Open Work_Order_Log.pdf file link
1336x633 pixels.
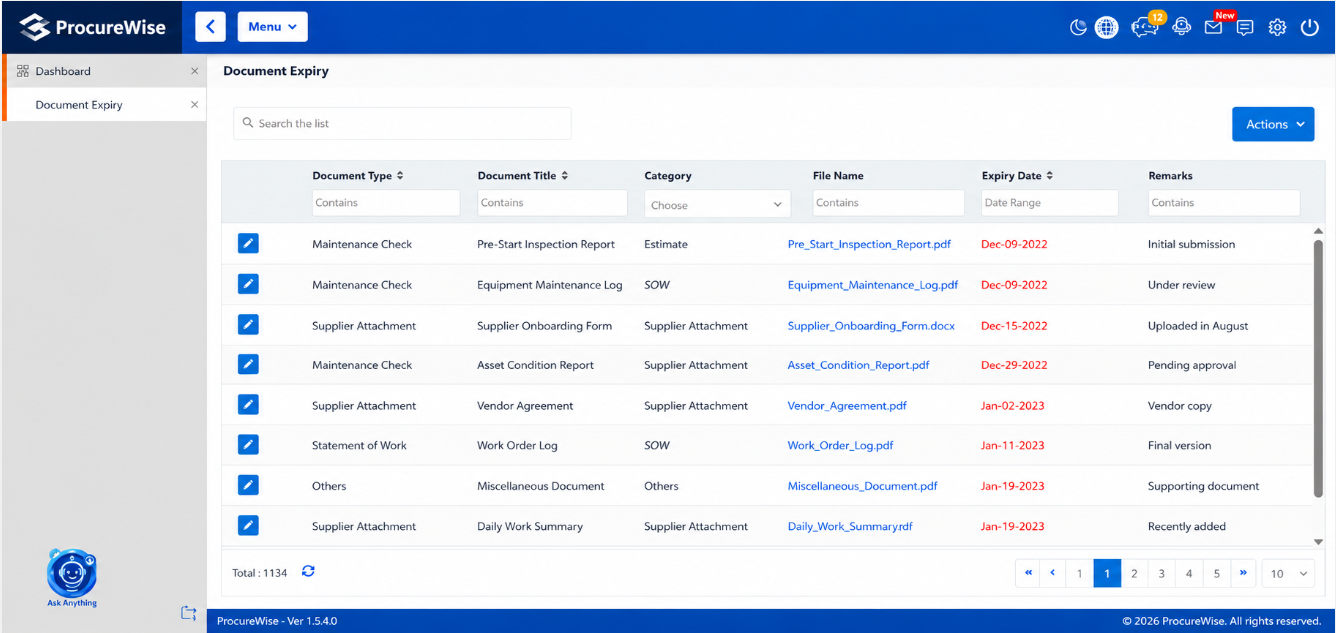(840, 446)
